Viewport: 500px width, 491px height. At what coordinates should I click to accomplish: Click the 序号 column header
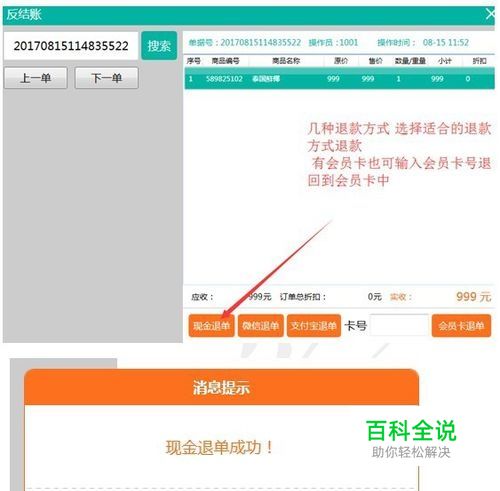(x=193, y=61)
